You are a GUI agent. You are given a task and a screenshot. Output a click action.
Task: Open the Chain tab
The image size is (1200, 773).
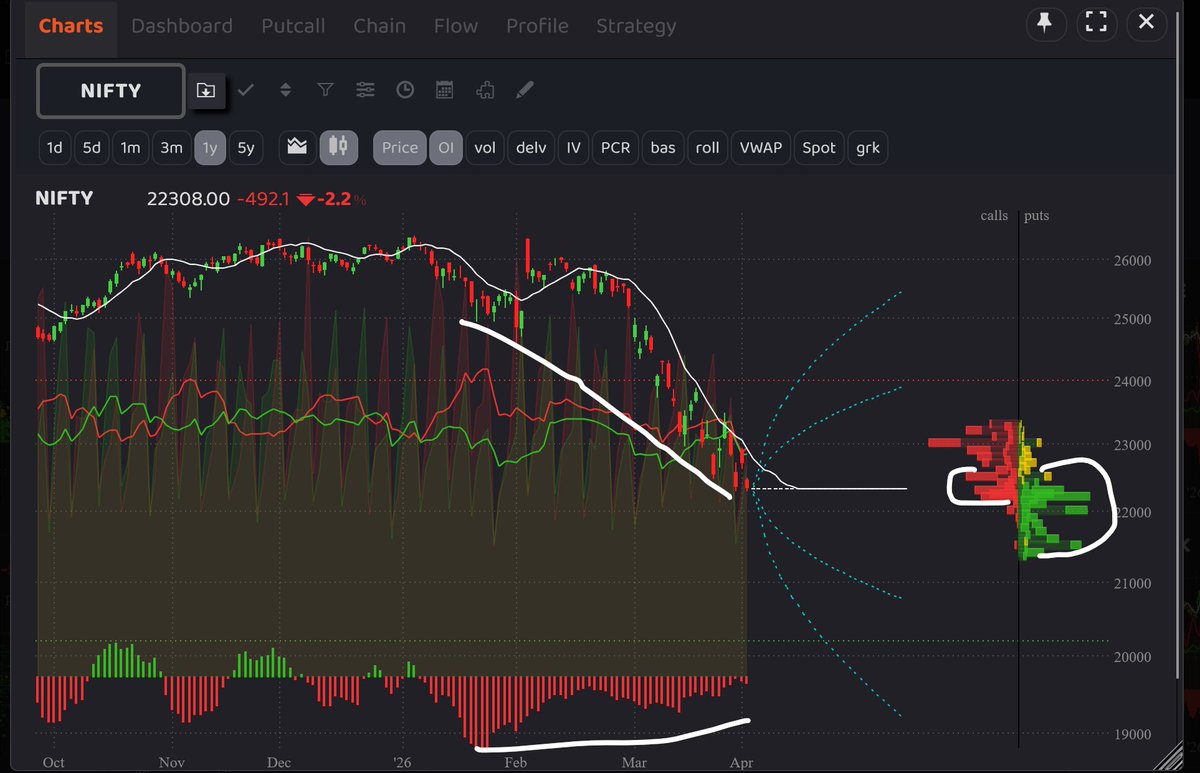[x=379, y=26]
